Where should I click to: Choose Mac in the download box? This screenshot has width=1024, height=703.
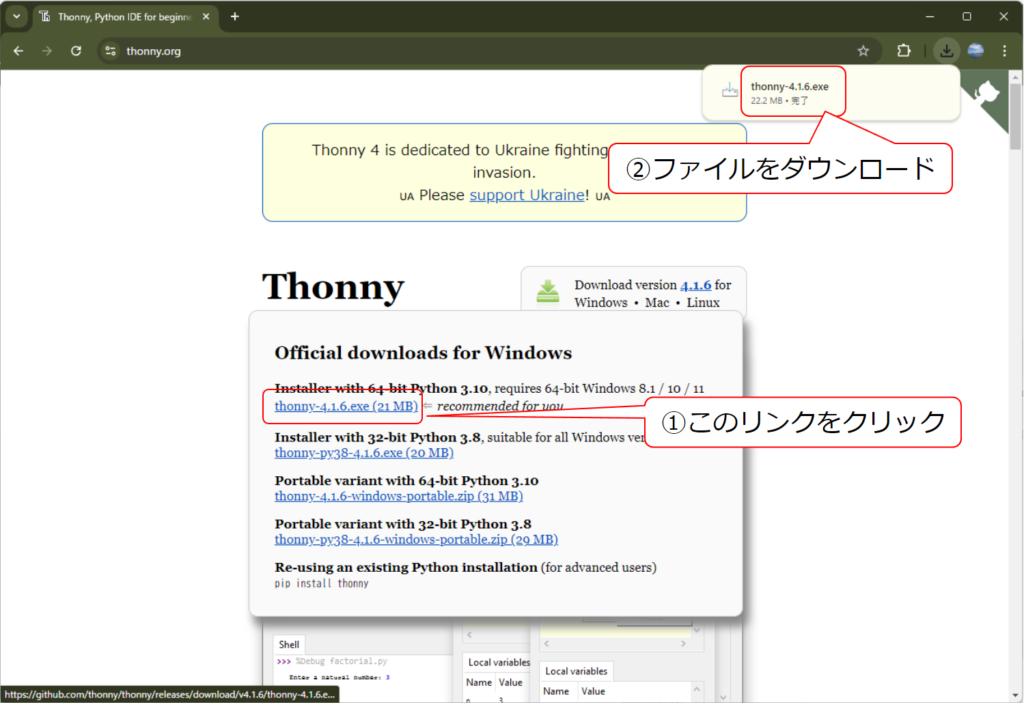(x=657, y=302)
